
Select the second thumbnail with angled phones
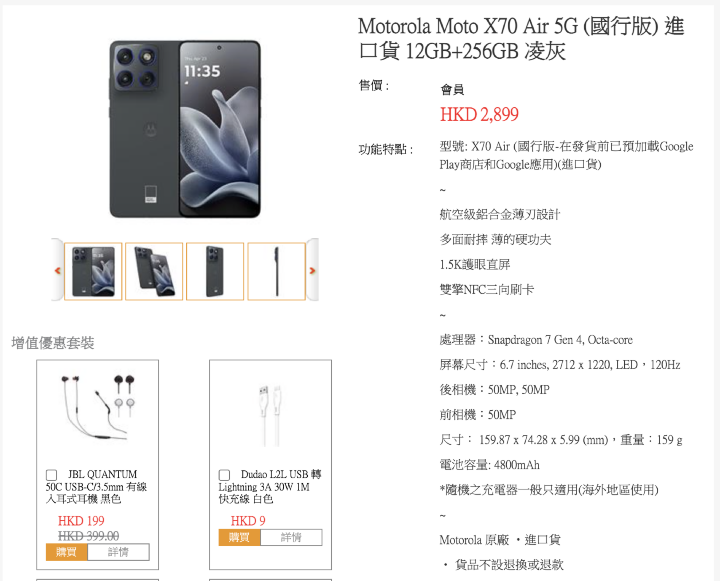154,271
